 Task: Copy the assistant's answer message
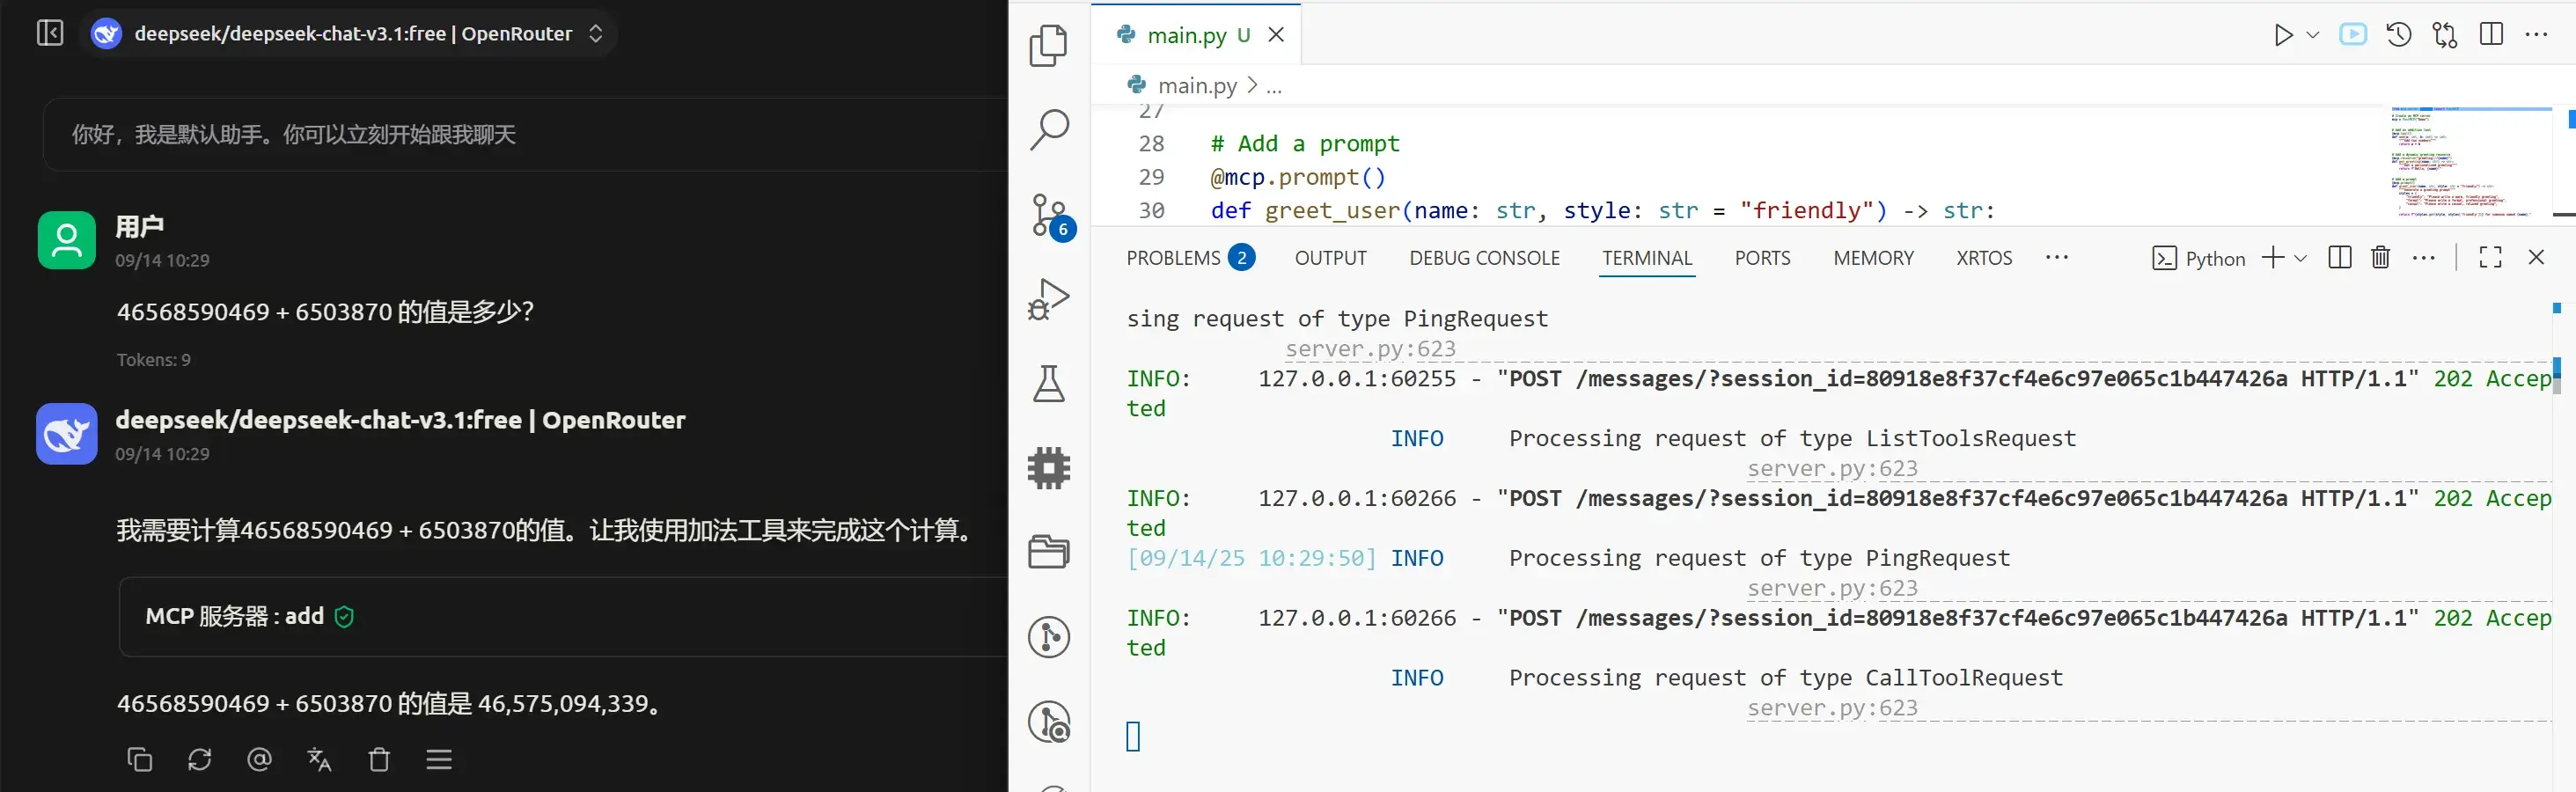click(140, 760)
